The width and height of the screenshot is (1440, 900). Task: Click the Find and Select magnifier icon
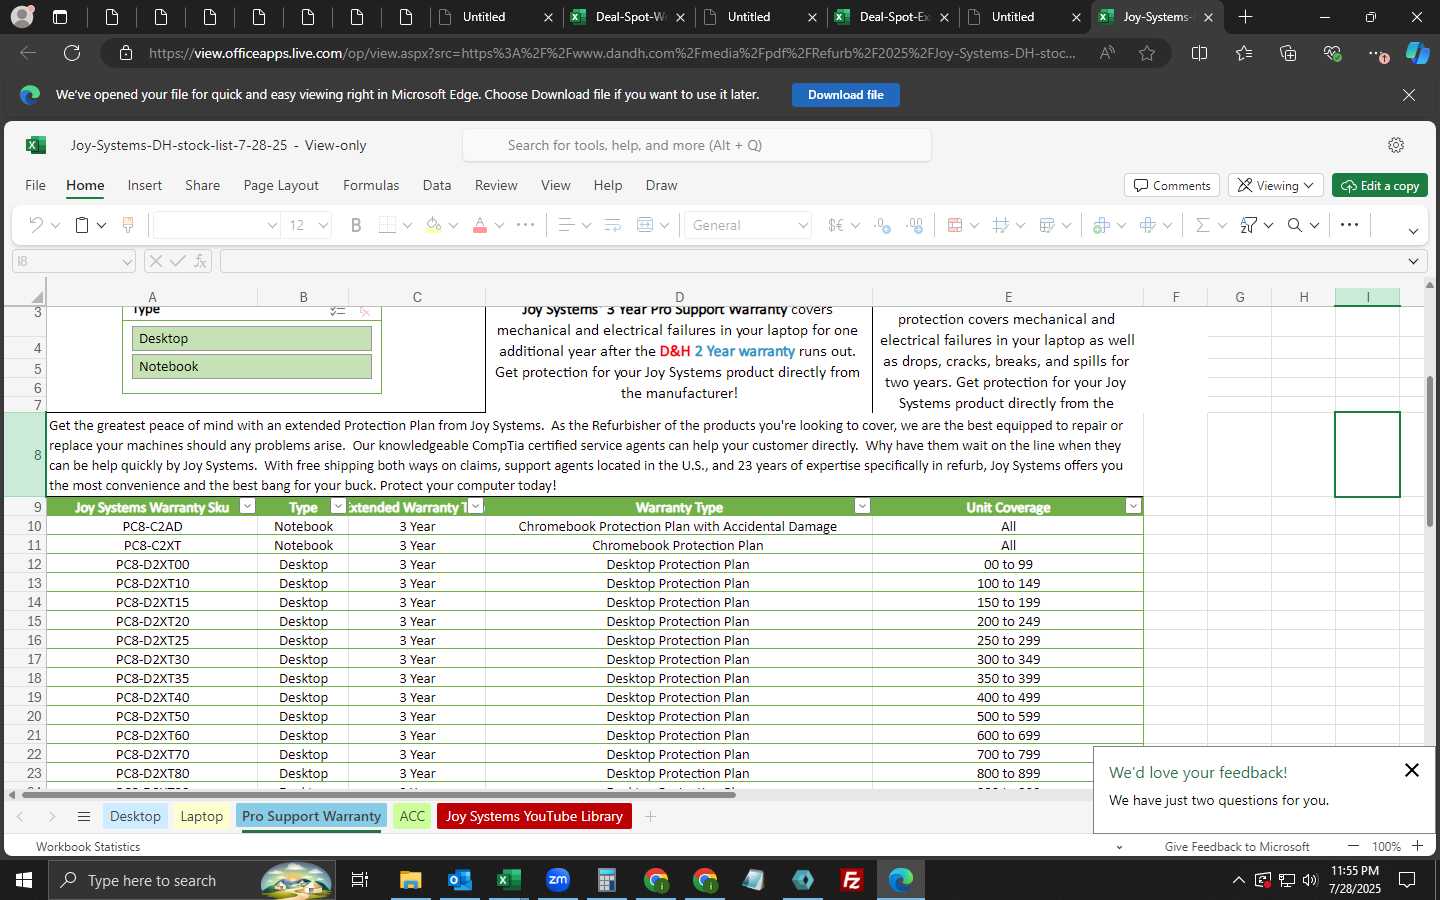[x=1295, y=225]
